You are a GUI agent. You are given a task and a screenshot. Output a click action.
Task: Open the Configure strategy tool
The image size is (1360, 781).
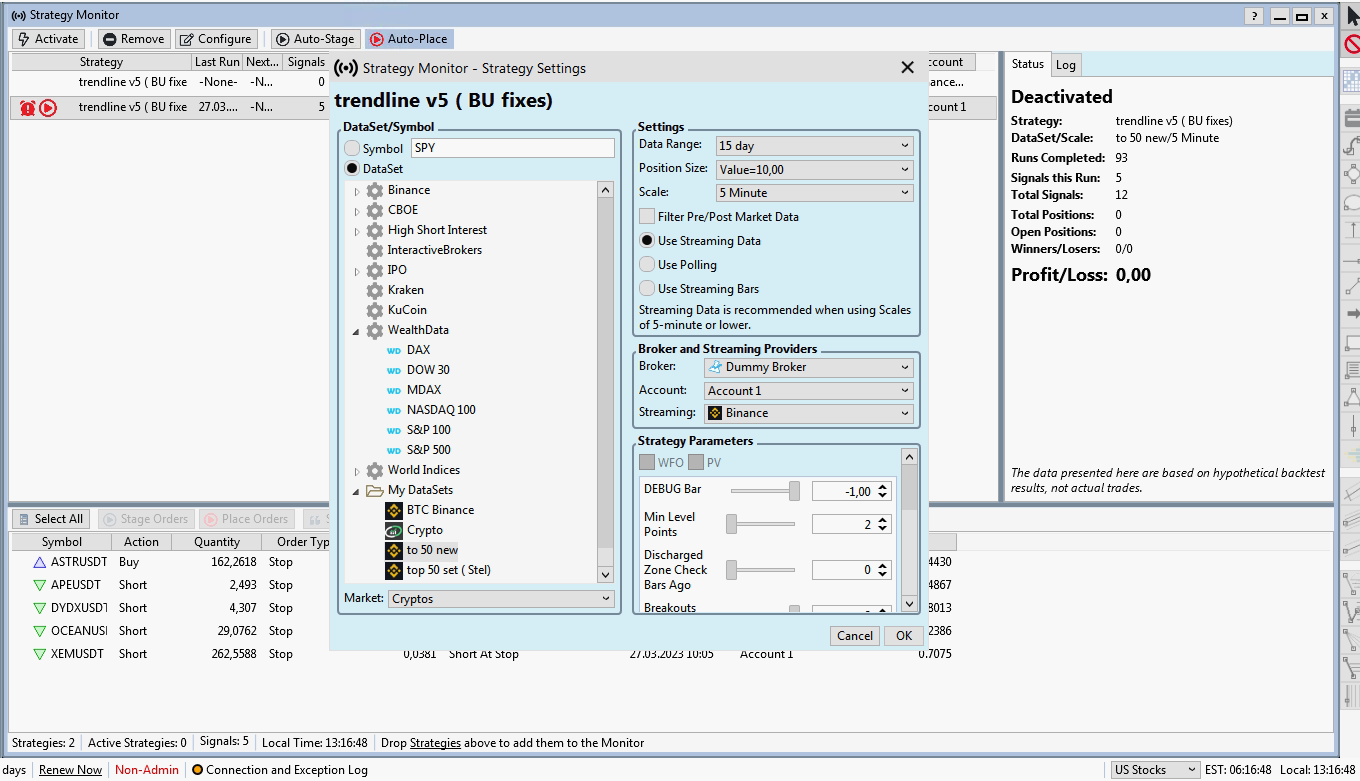(x=215, y=39)
